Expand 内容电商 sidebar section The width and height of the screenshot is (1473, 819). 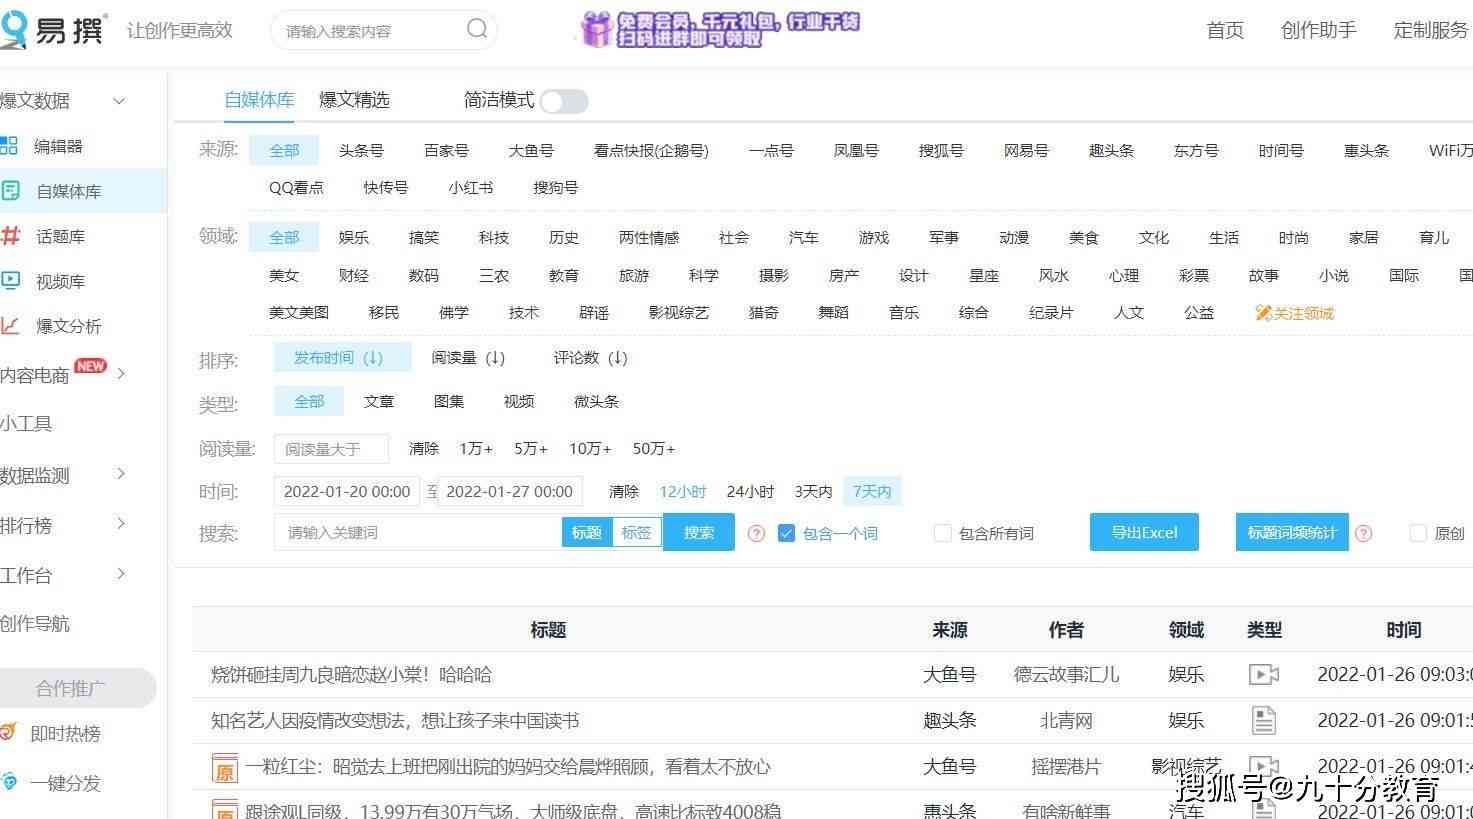pos(121,374)
